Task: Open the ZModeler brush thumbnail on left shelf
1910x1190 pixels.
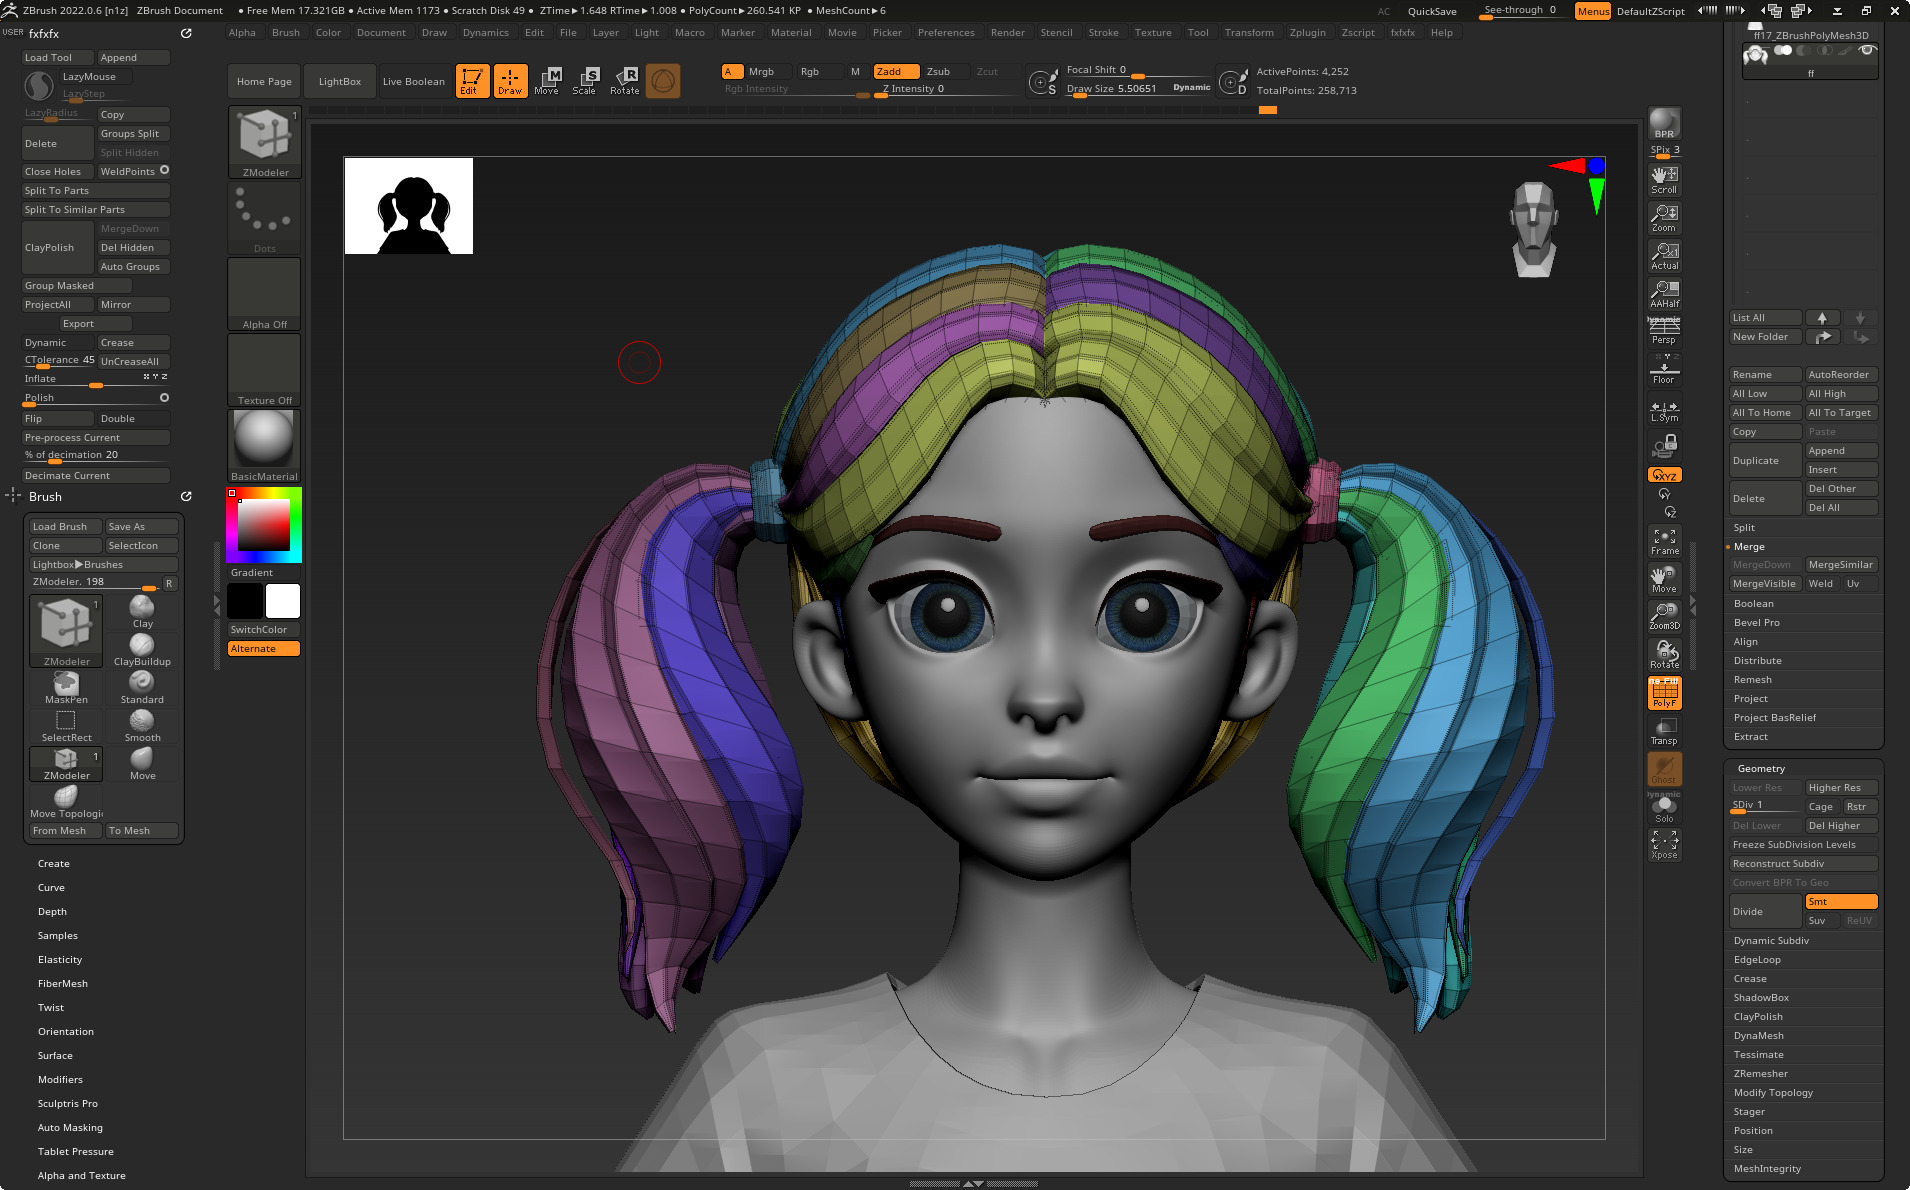Action: point(265,142)
